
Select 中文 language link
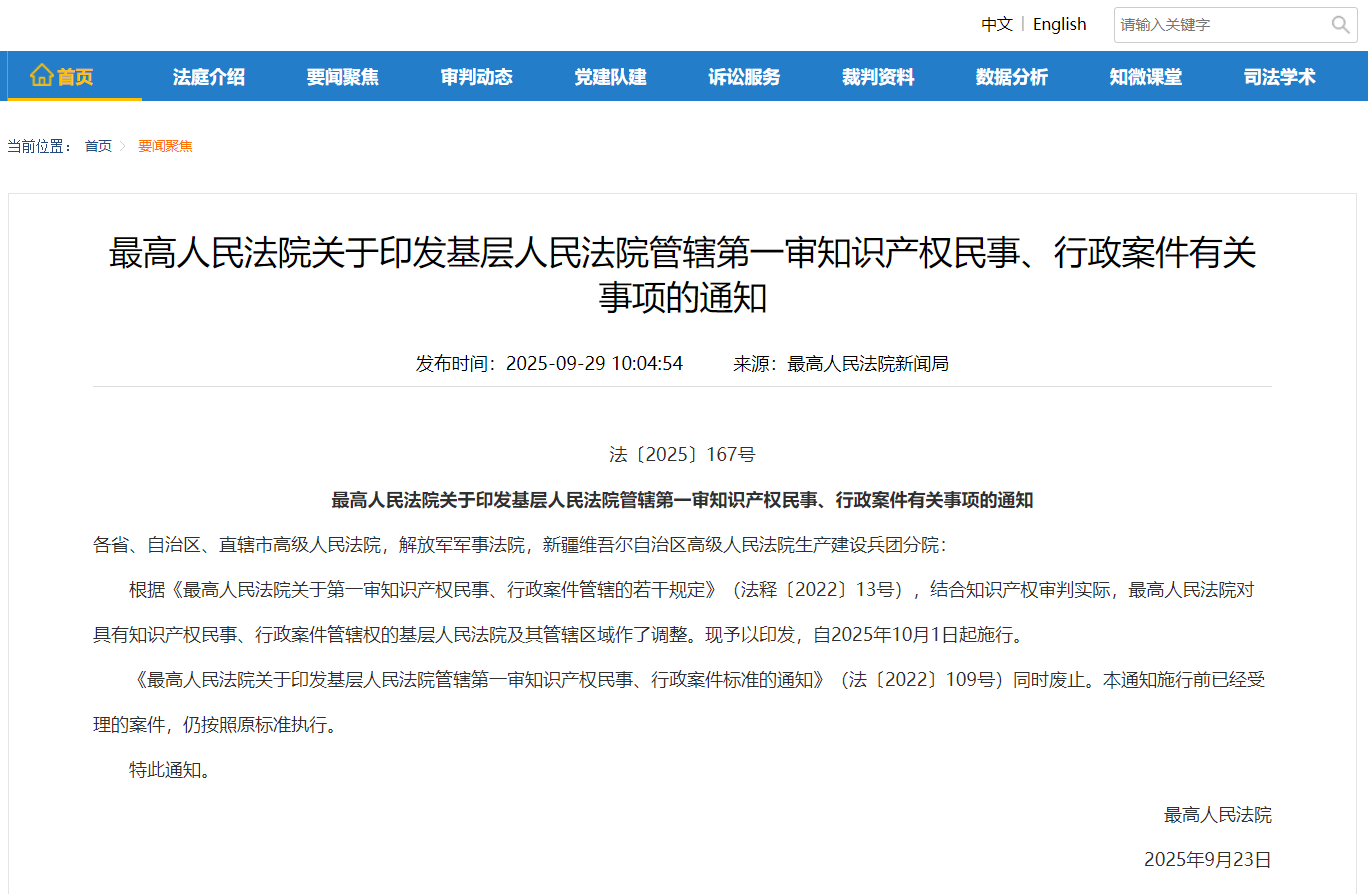996,24
